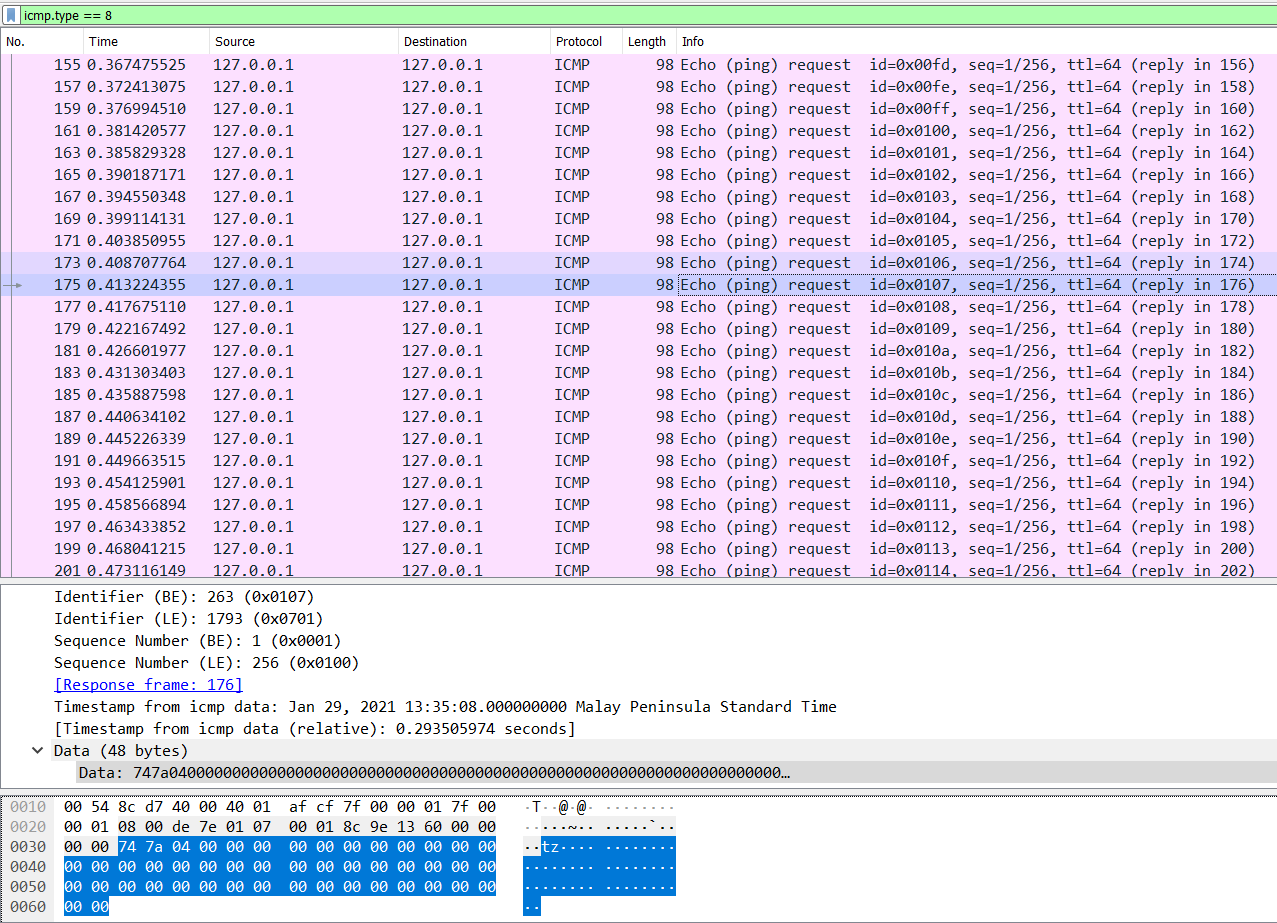This screenshot has height=923, width=1277.
Task: Select packet 195 with id=0x0111
Action: (638, 505)
